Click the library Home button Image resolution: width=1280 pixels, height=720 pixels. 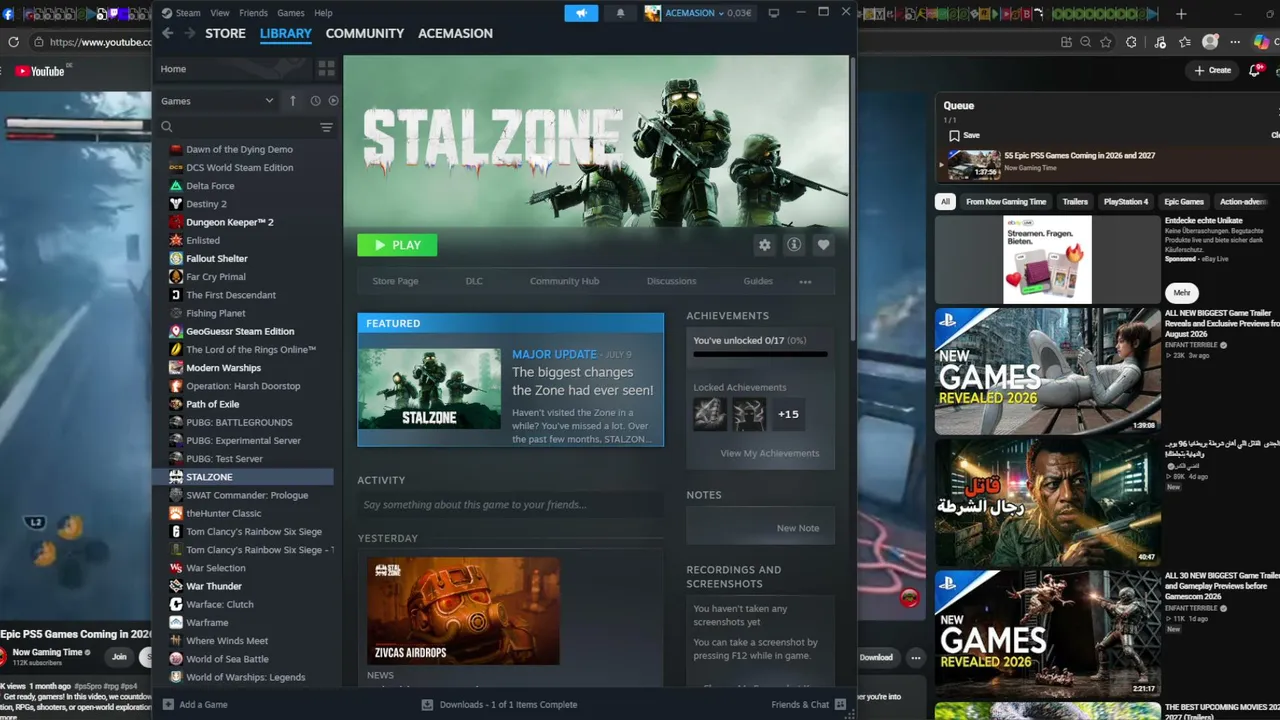232,69
